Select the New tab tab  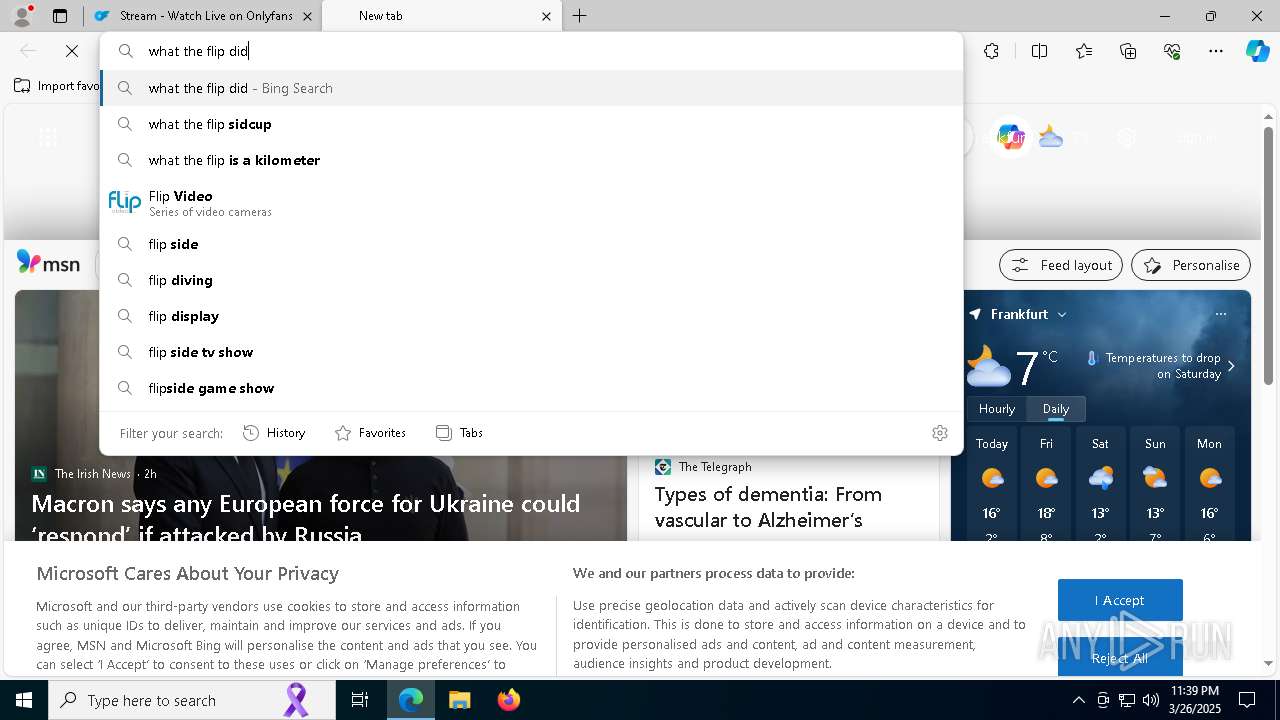pyautogui.click(x=440, y=16)
